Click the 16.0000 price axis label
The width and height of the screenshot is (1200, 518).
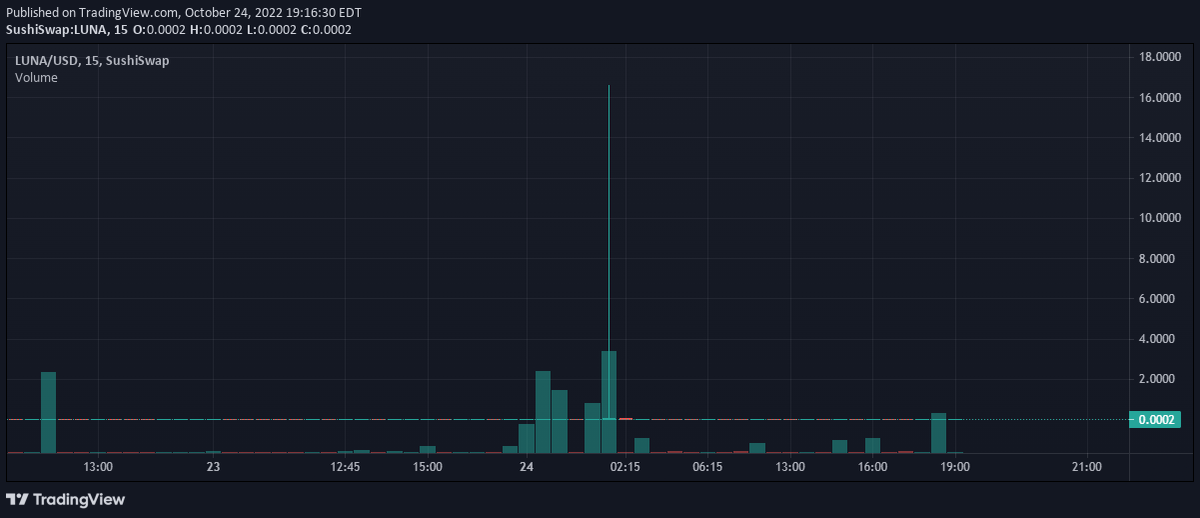1161,98
